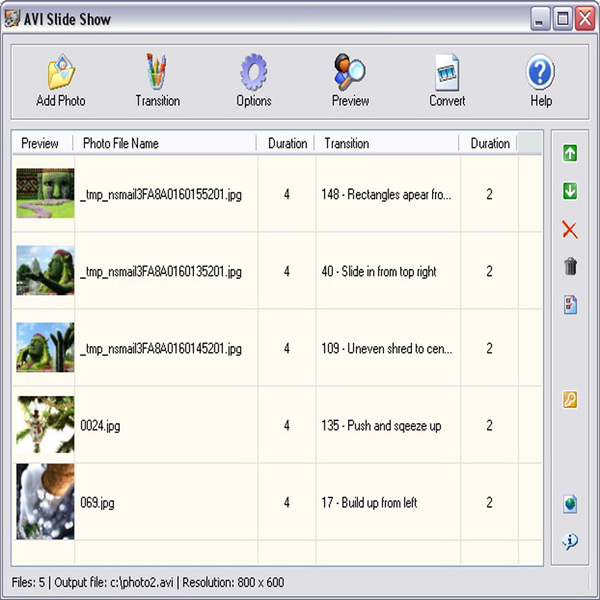Click transition '148 - Rectangles apear fro...'
Image resolution: width=600 pixels, height=600 pixels.
coord(386,194)
